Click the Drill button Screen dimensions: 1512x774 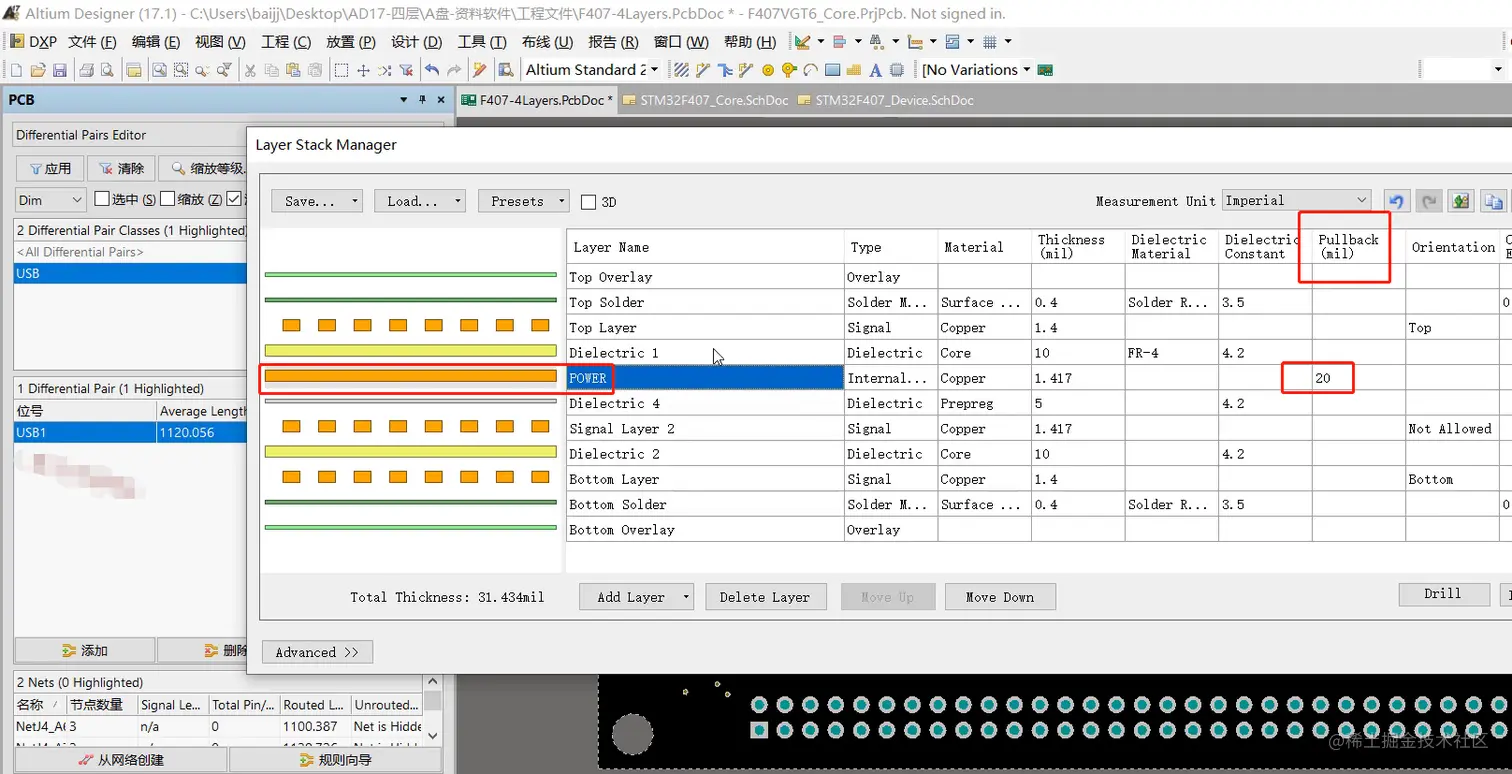point(1442,594)
